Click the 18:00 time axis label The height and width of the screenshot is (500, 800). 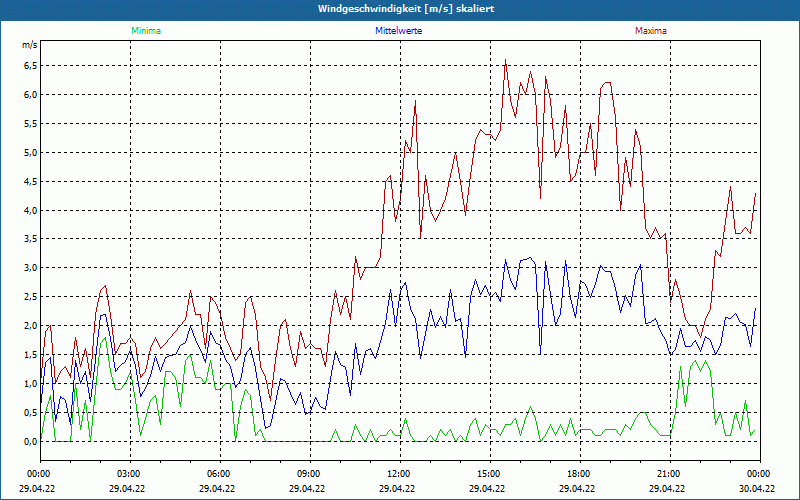580,474
